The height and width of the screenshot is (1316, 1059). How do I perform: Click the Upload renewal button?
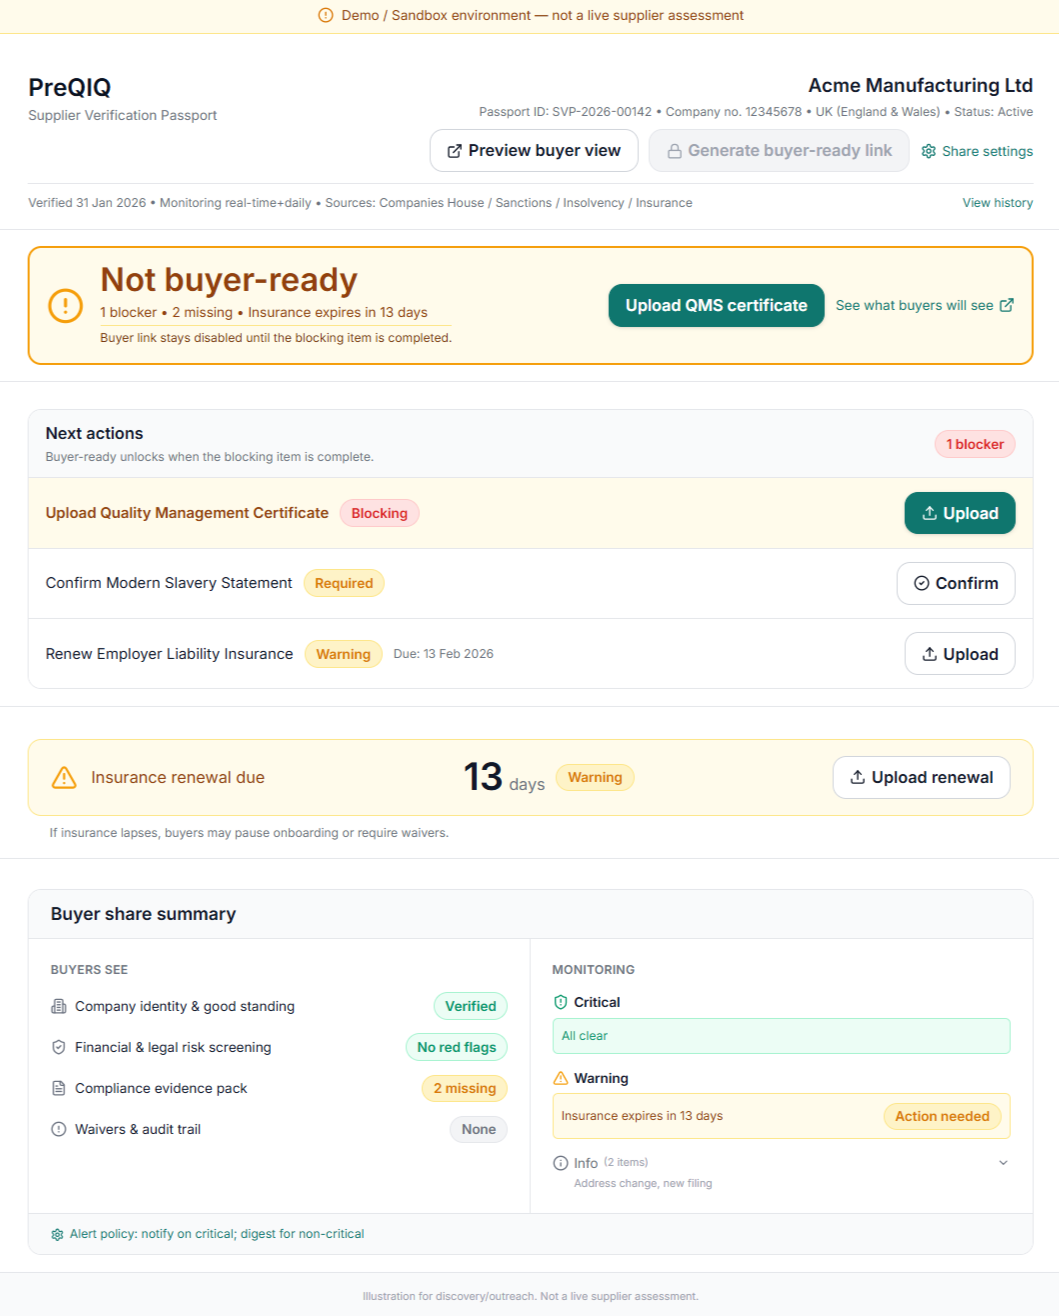click(x=921, y=778)
